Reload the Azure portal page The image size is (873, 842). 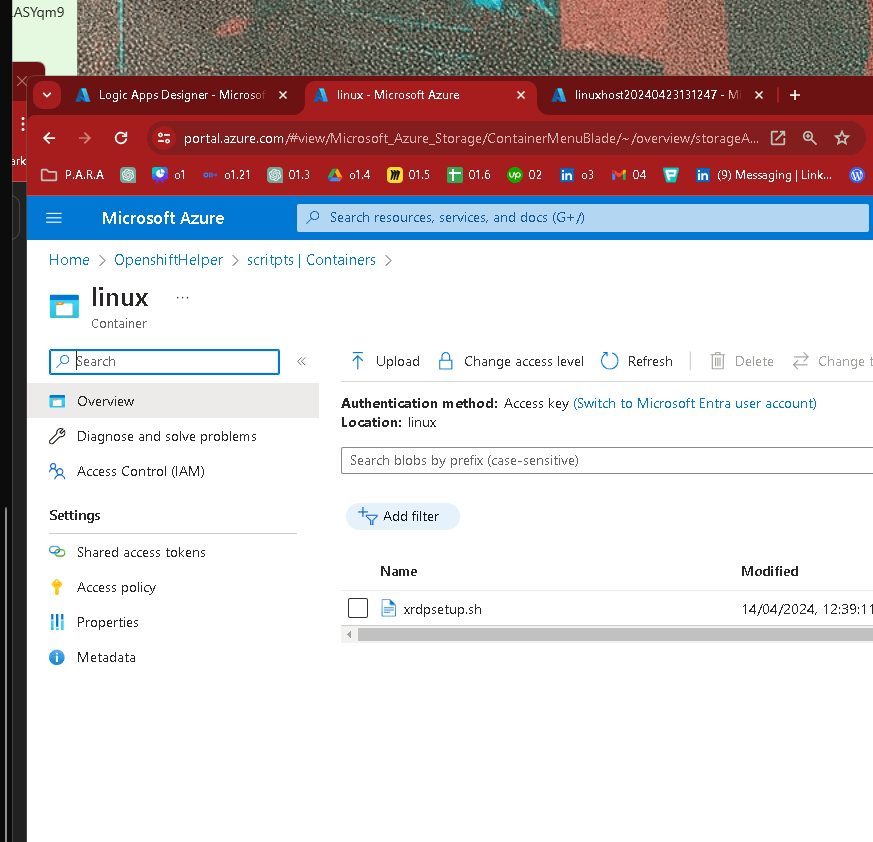click(x=121, y=138)
